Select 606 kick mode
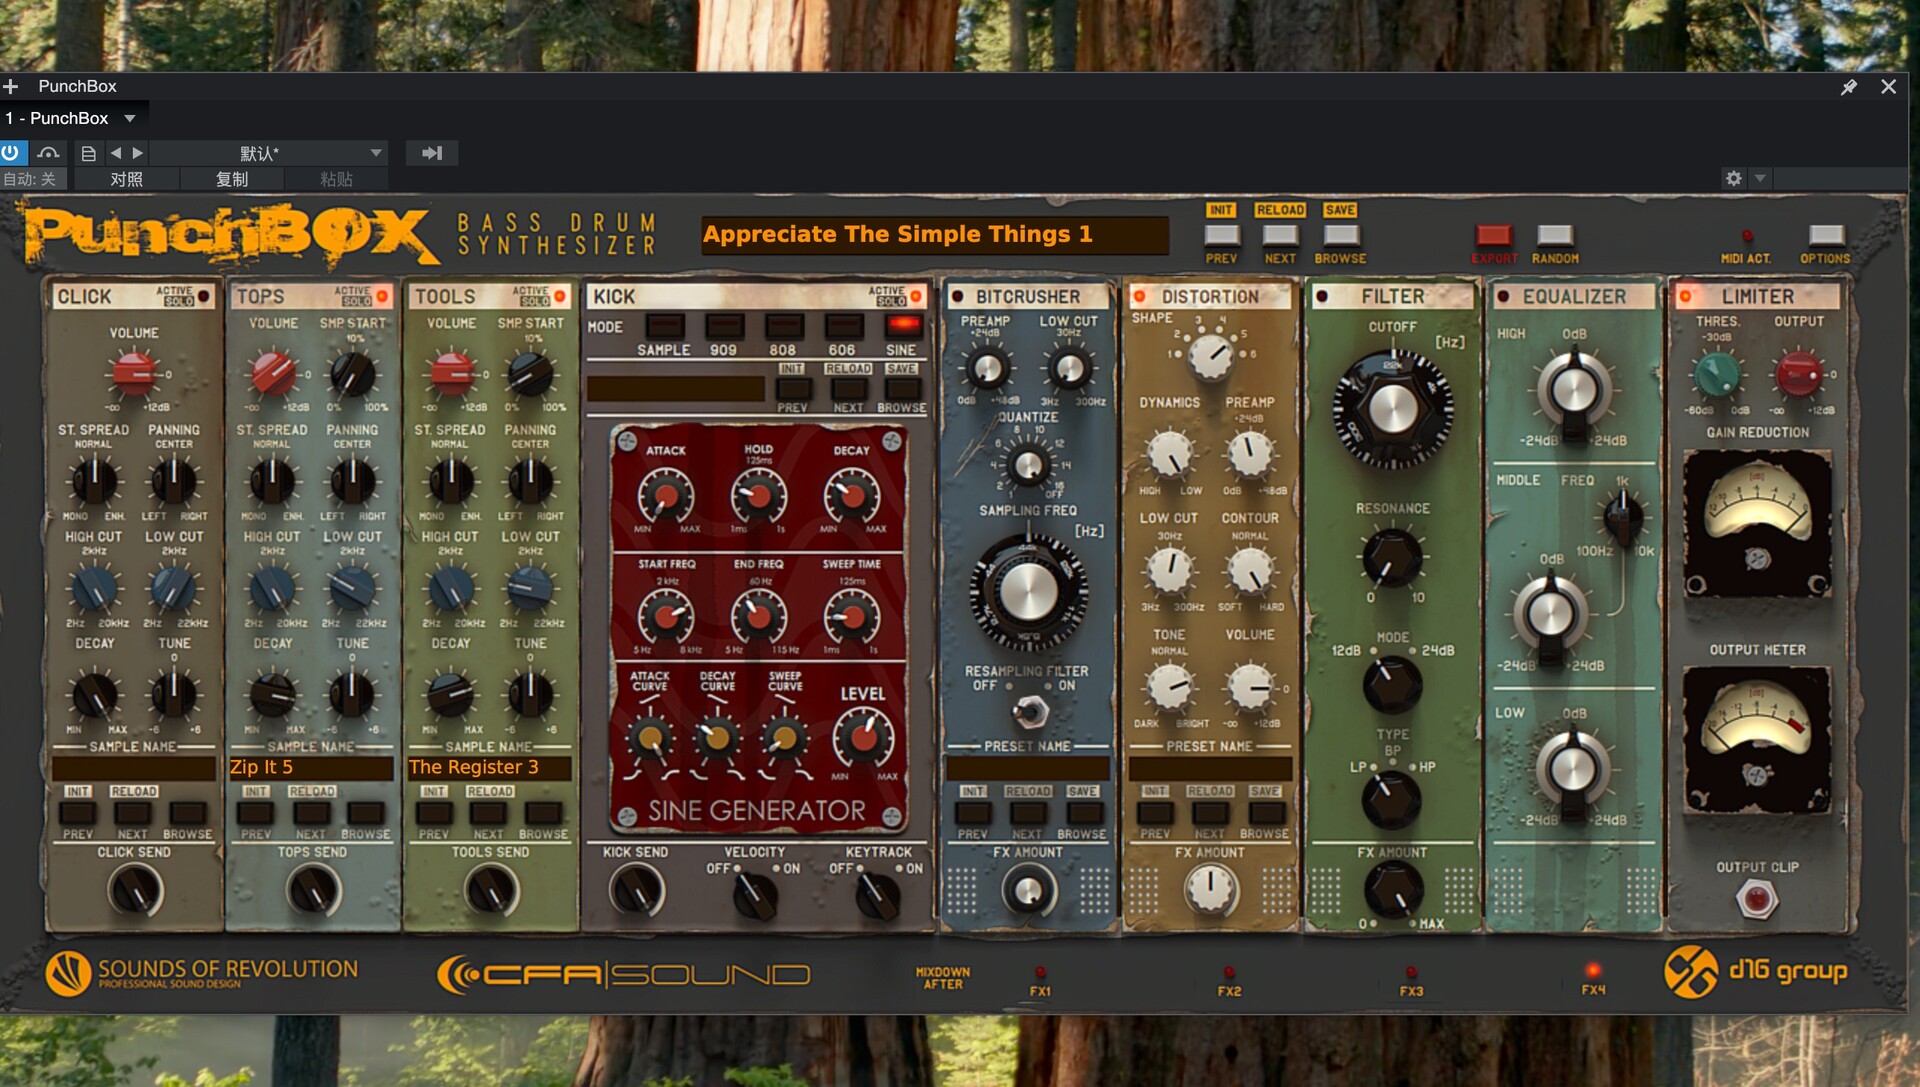Viewport: 1920px width, 1087px height. point(843,327)
